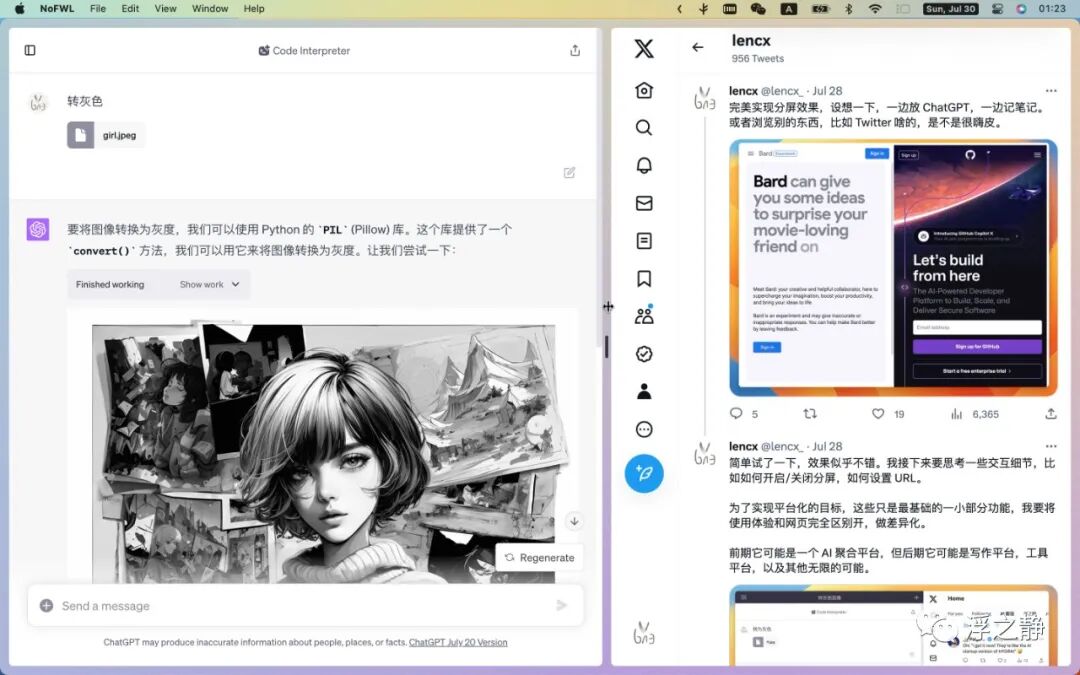Viewport: 1080px width, 675px height.
Task: Retweet the first lencx tweet
Action: point(810,413)
